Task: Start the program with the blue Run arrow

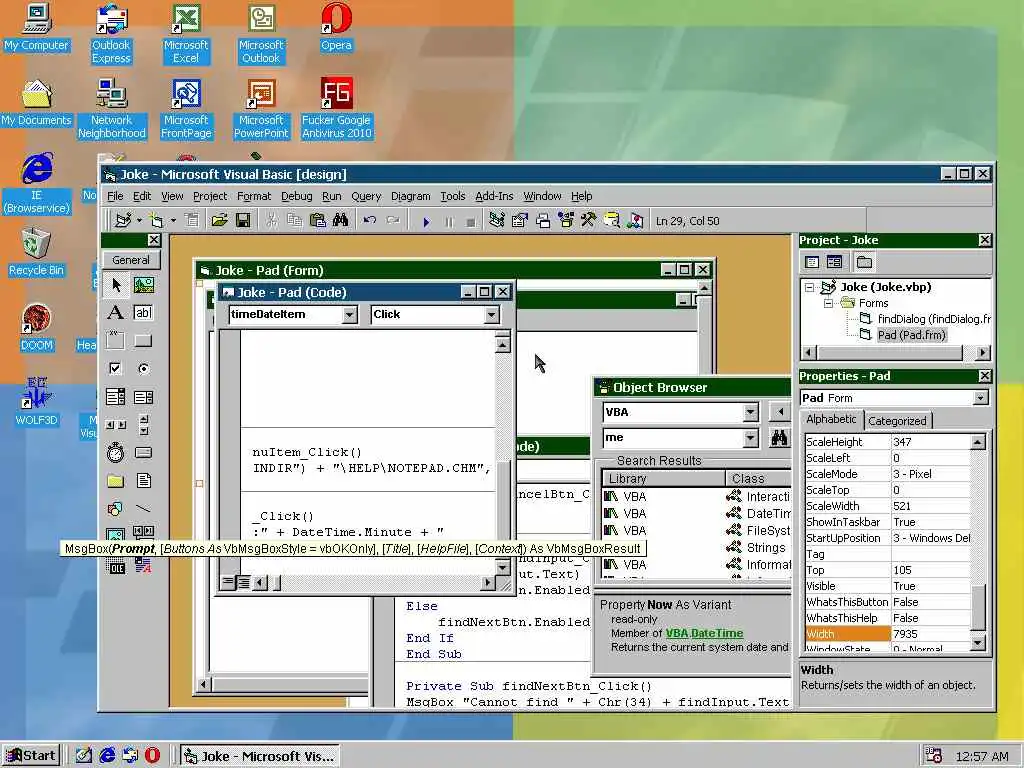Action: coord(426,221)
